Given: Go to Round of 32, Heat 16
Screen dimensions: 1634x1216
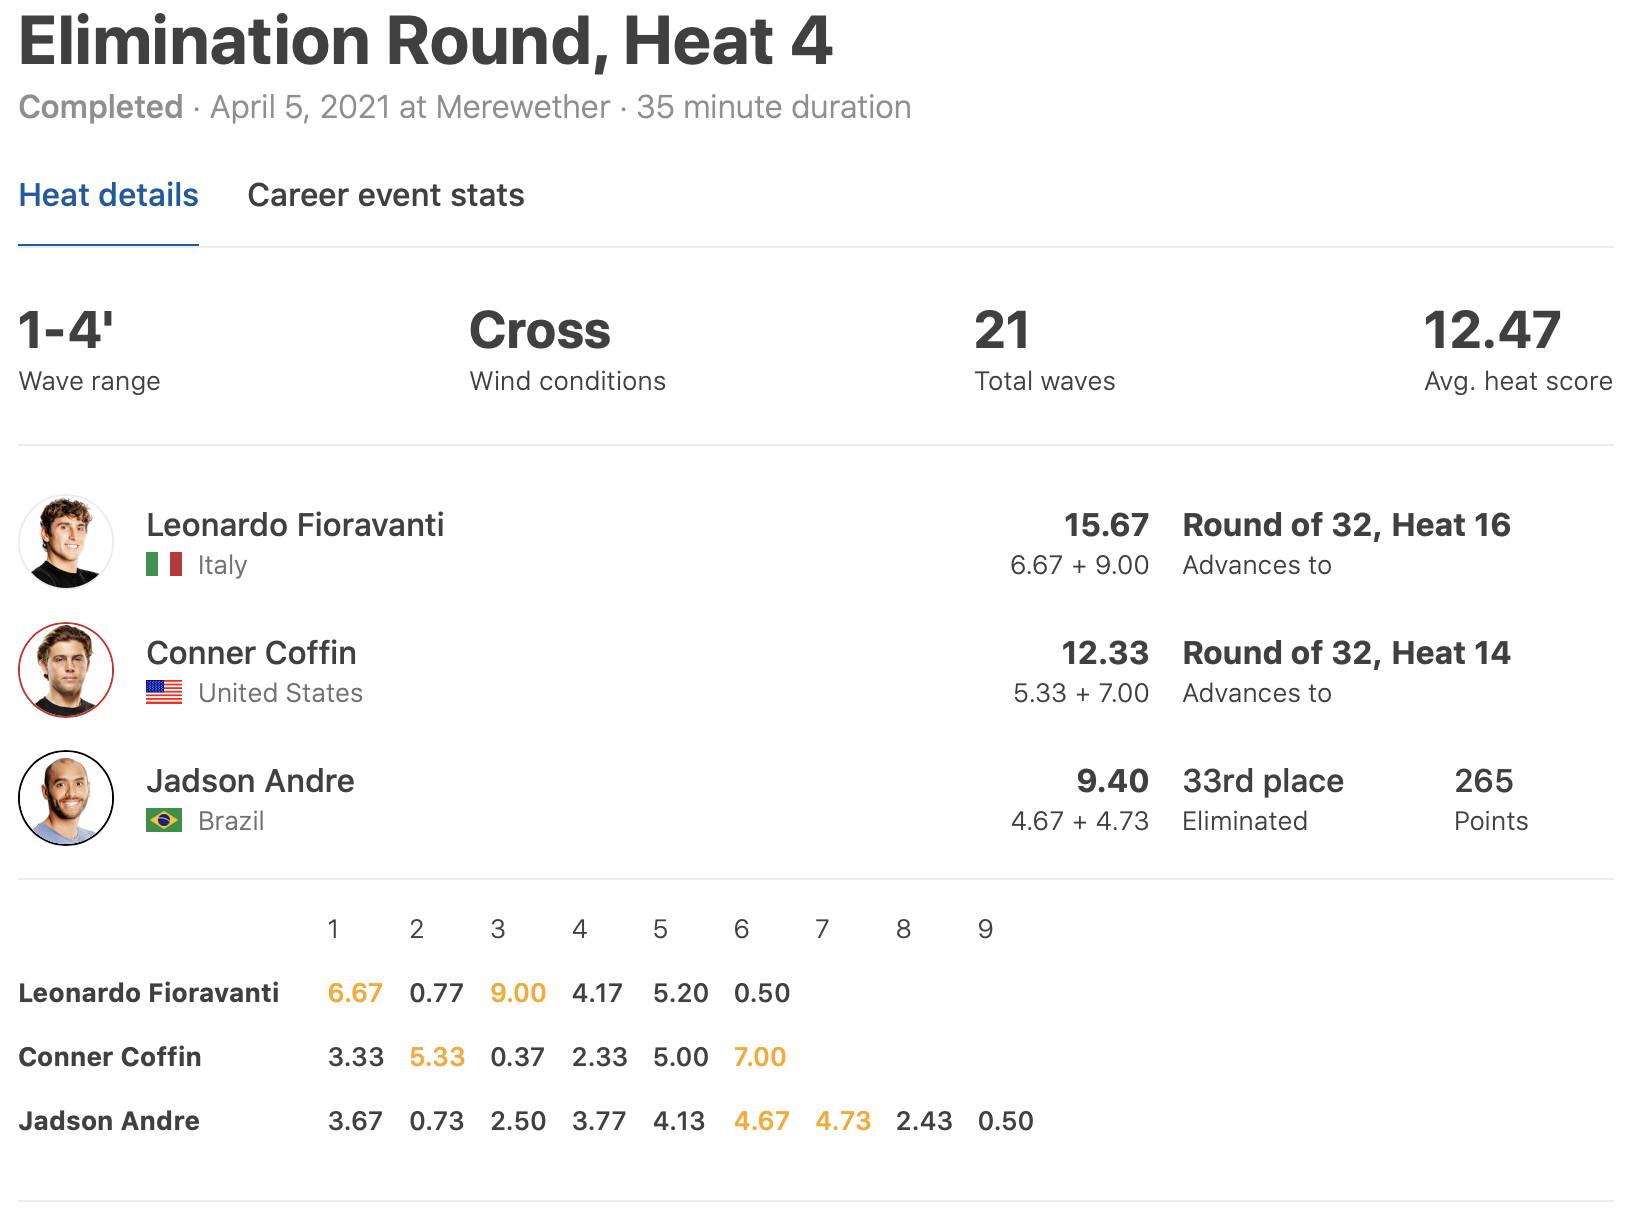Looking at the screenshot, I should 1346,525.
